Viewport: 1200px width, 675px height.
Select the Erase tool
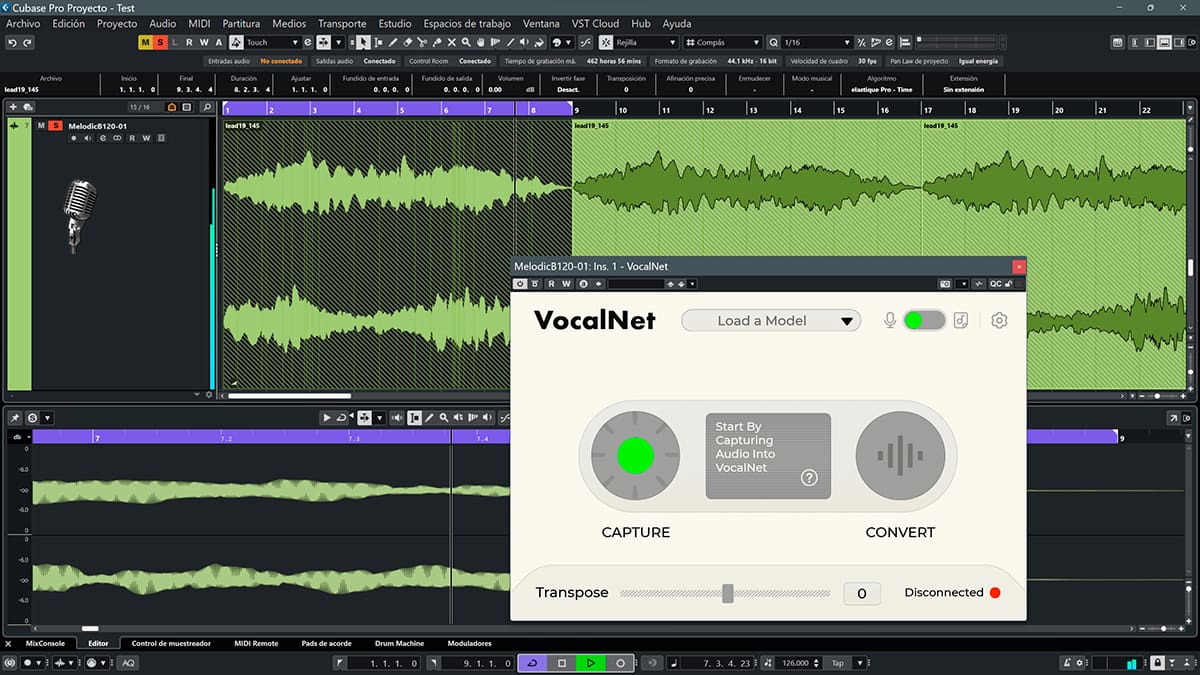(x=408, y=43)
